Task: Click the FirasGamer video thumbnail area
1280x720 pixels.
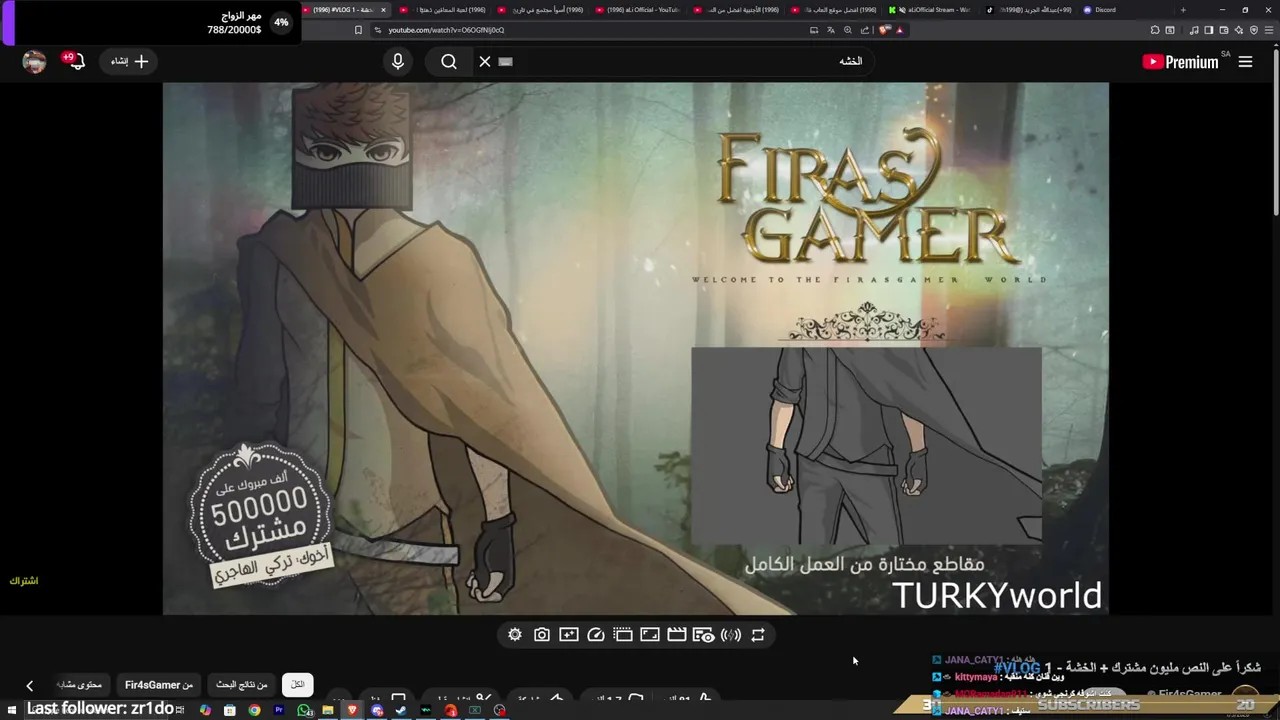Action: pyautogui.click(x=636, y=348)
